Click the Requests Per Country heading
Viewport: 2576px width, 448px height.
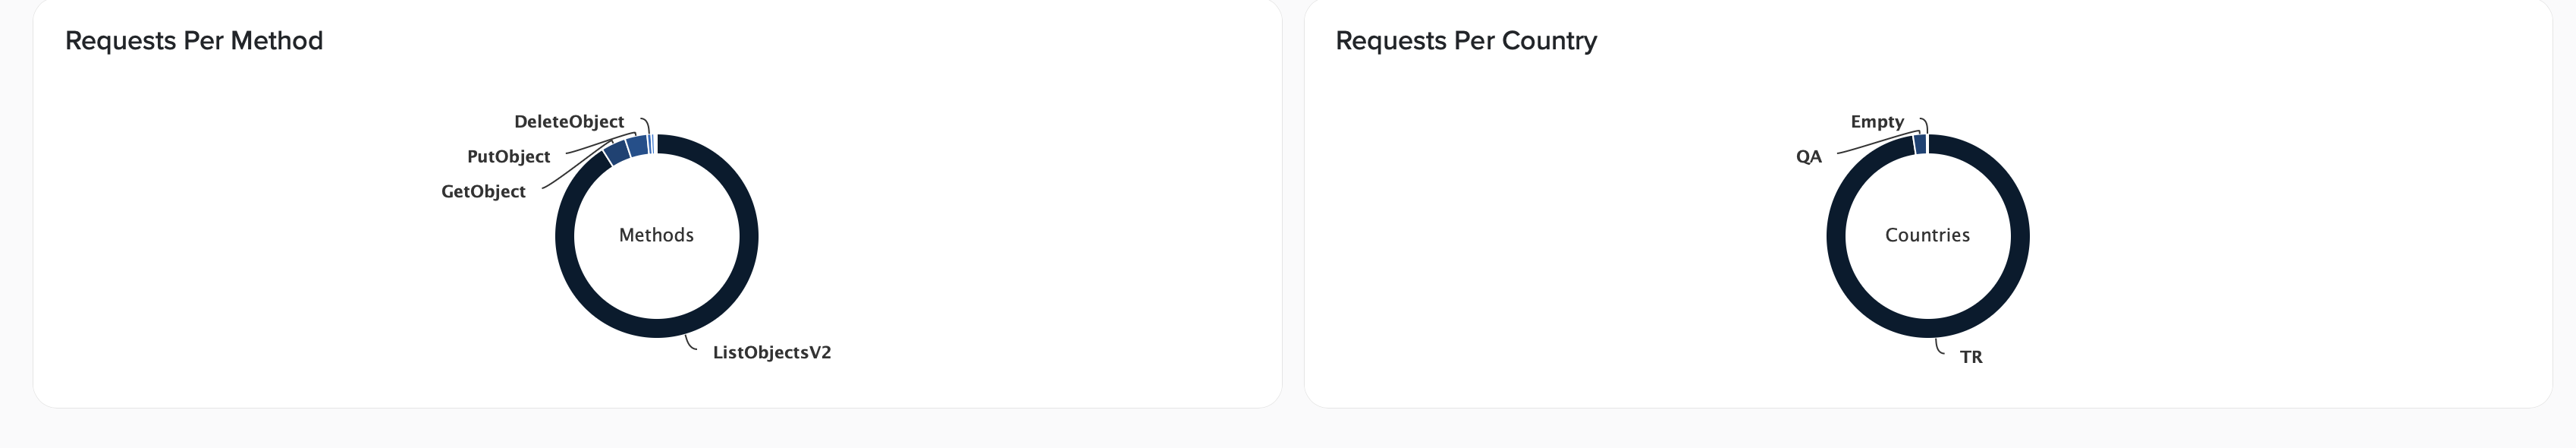pos(1466,41)
